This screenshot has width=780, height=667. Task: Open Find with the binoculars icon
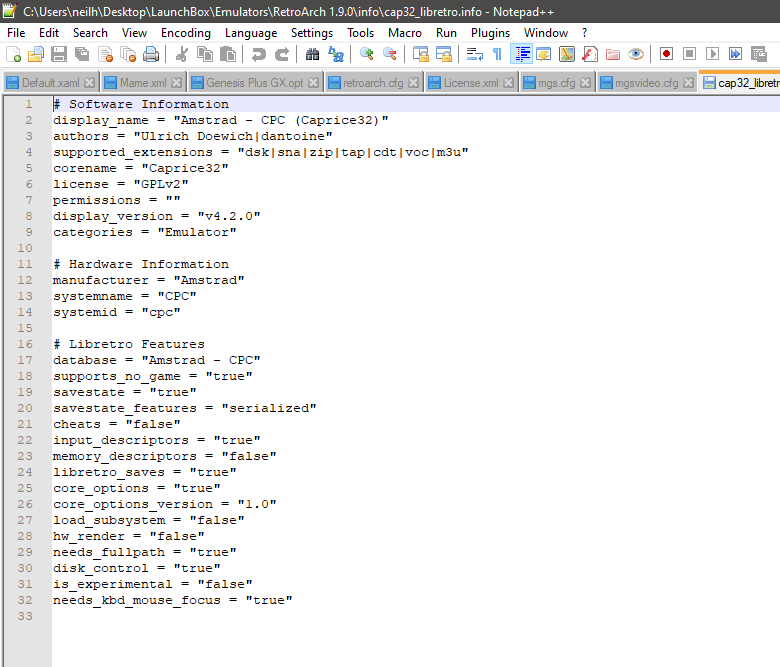[x=312, y=54]
